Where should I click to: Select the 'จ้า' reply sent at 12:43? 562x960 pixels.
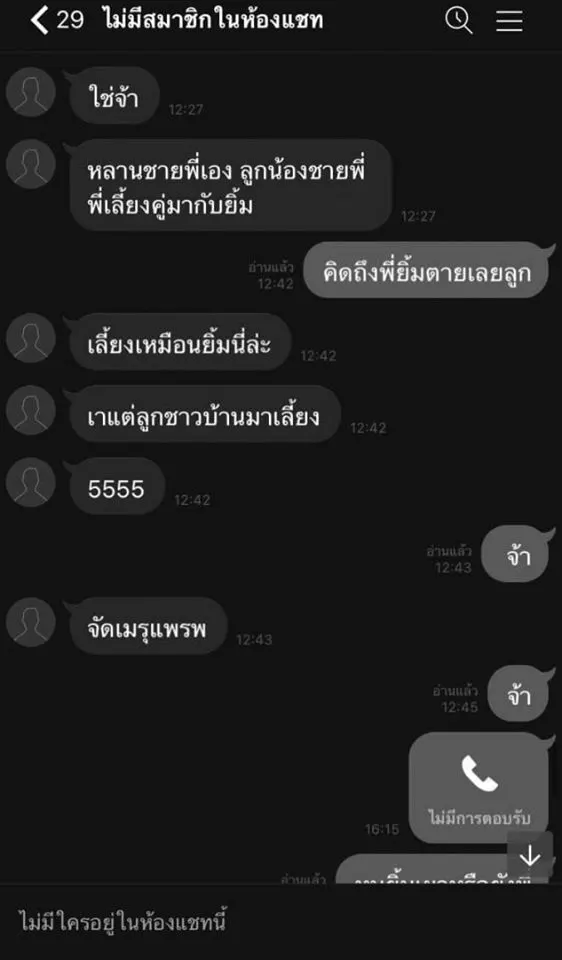[x=515, y=554]
